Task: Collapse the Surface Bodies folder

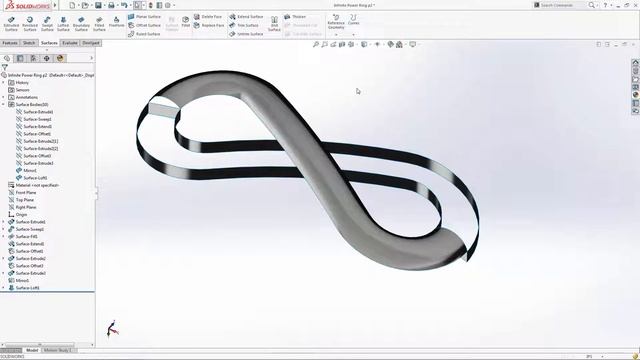Action: pos(4,104)
